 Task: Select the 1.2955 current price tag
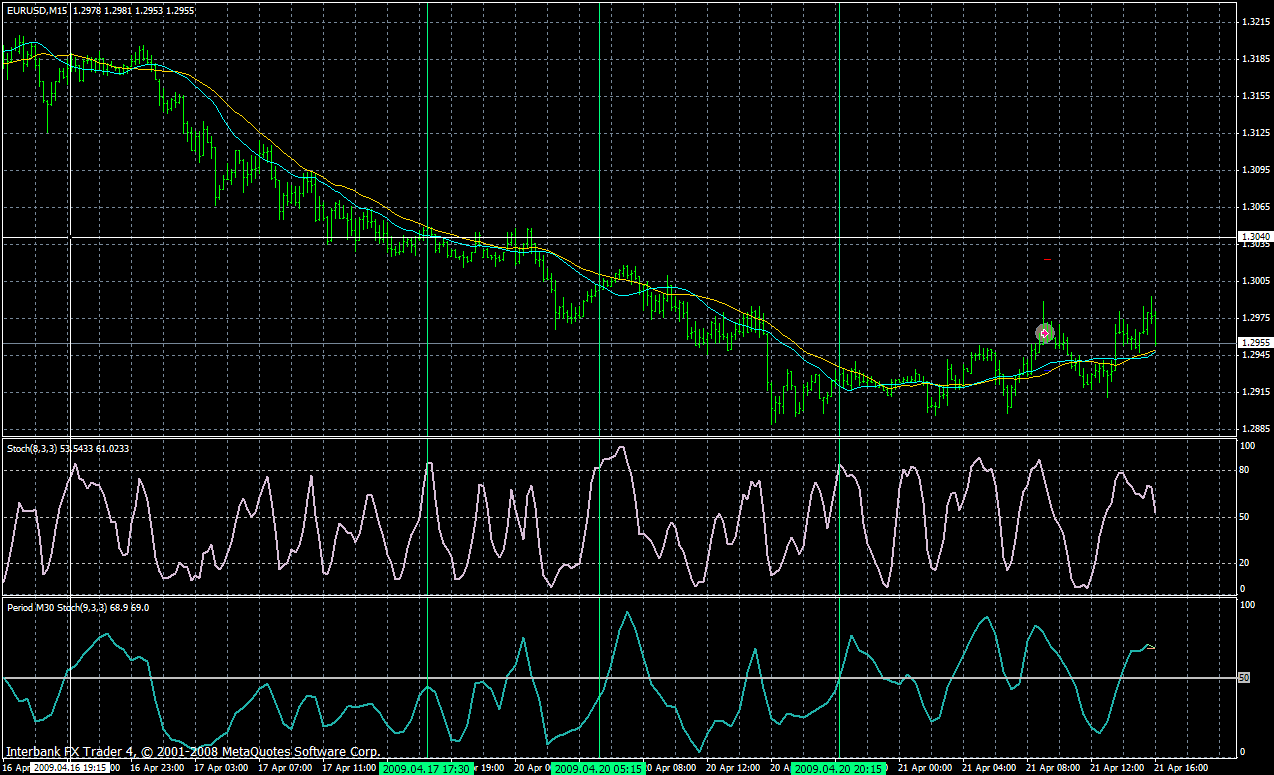(x=1255, y=343)
